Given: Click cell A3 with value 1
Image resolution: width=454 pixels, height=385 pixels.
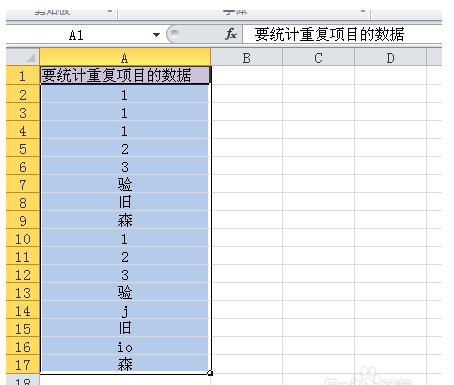Looking at the screenshot, I should (125, 112).
